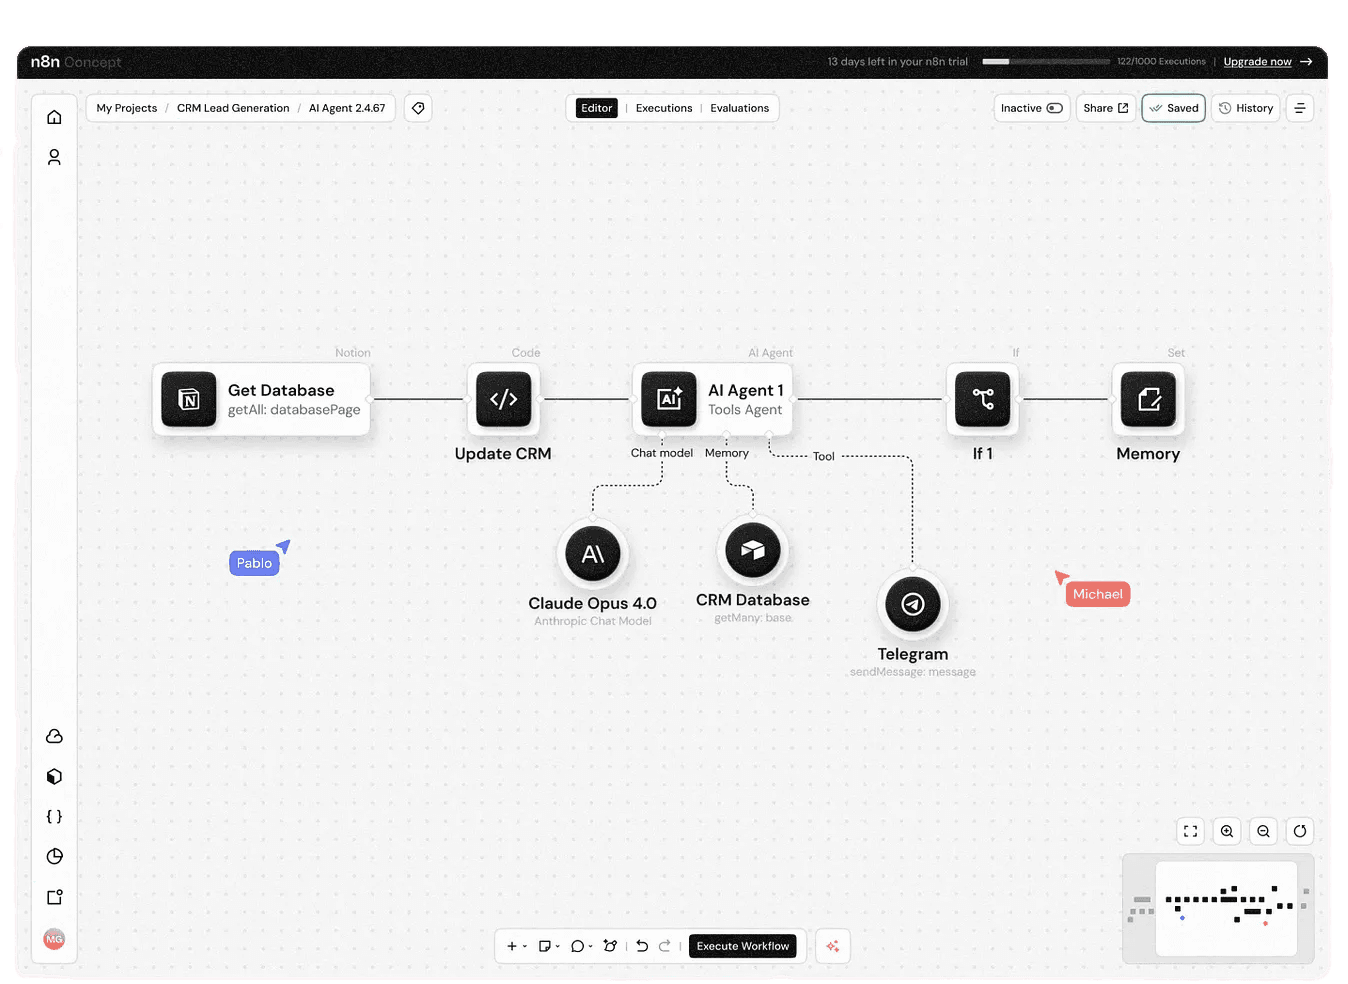1348x984 pixels.
Task: Open the Home icon in sidebar
Action: 54,117
